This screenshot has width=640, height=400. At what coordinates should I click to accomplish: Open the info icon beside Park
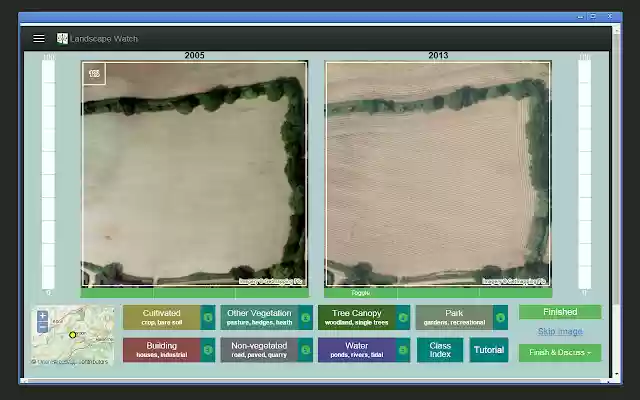500,317
